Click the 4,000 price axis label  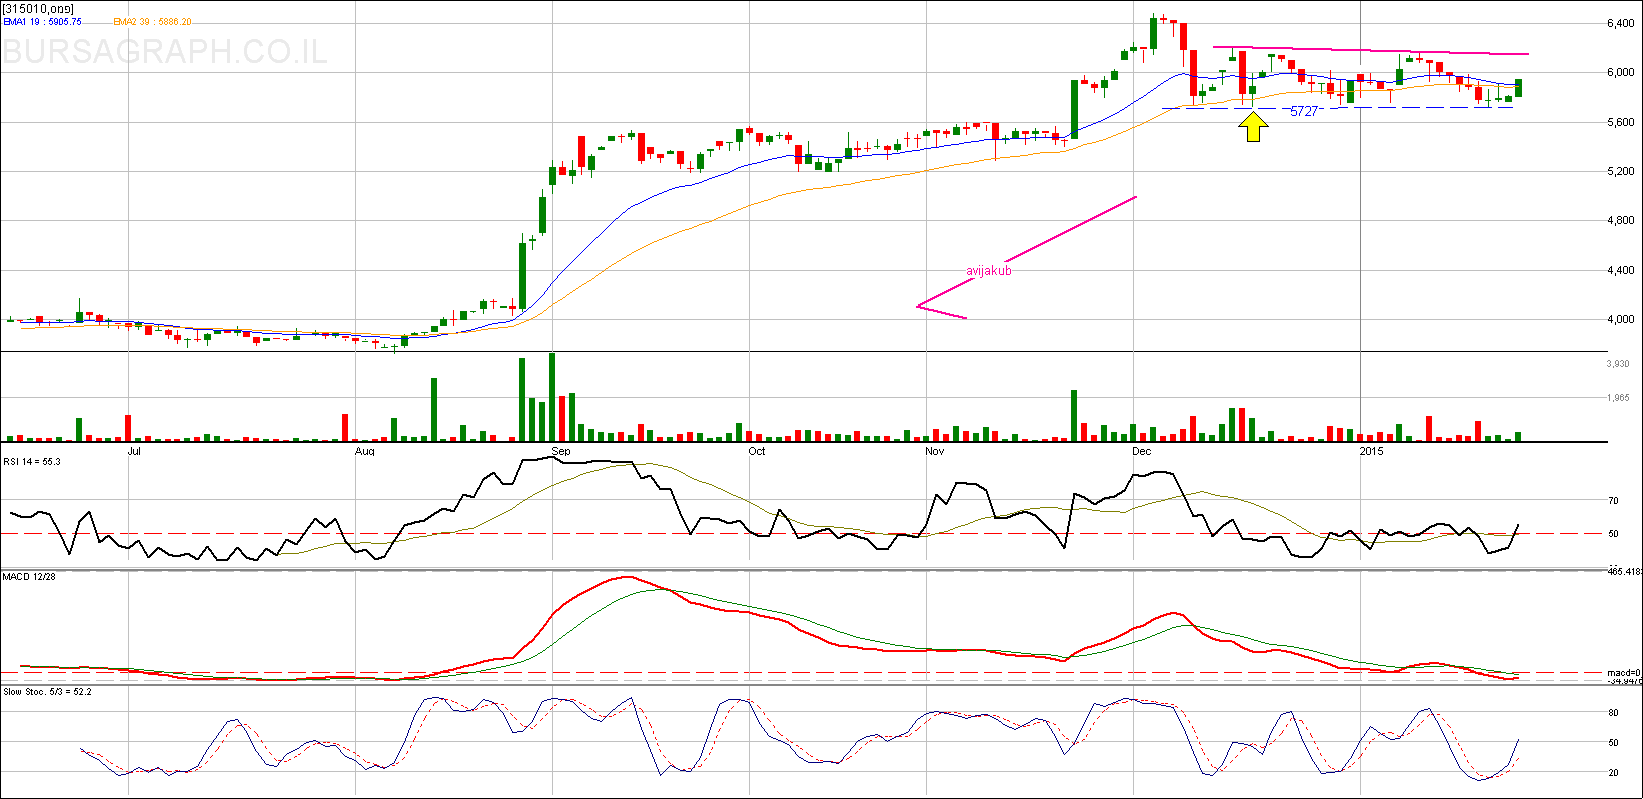pos(1619,320)
